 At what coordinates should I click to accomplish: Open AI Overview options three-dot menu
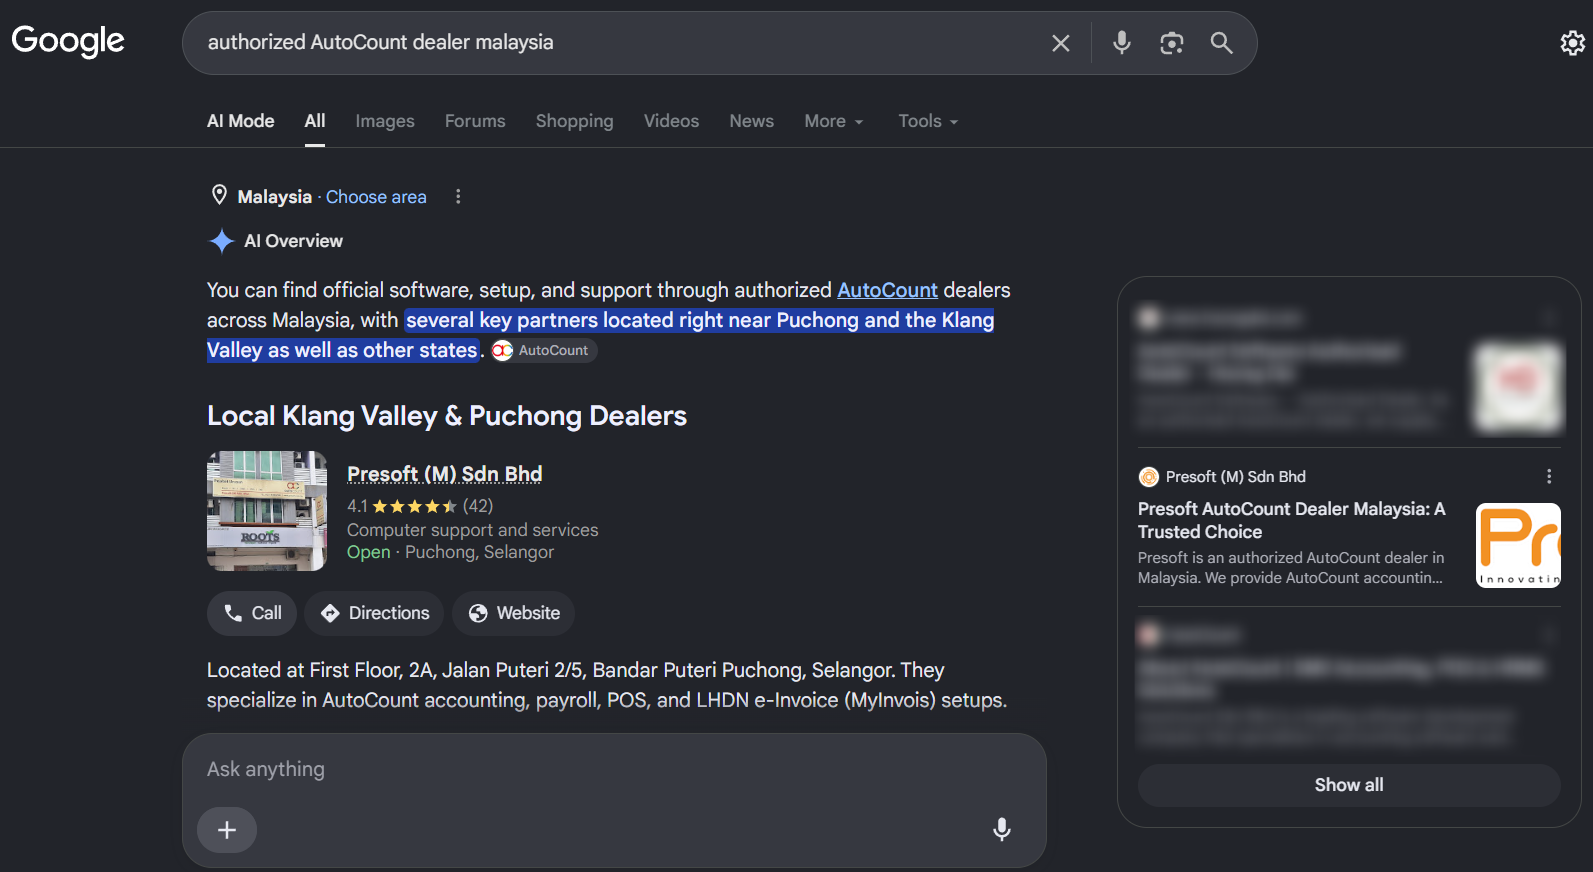(458, 197)
